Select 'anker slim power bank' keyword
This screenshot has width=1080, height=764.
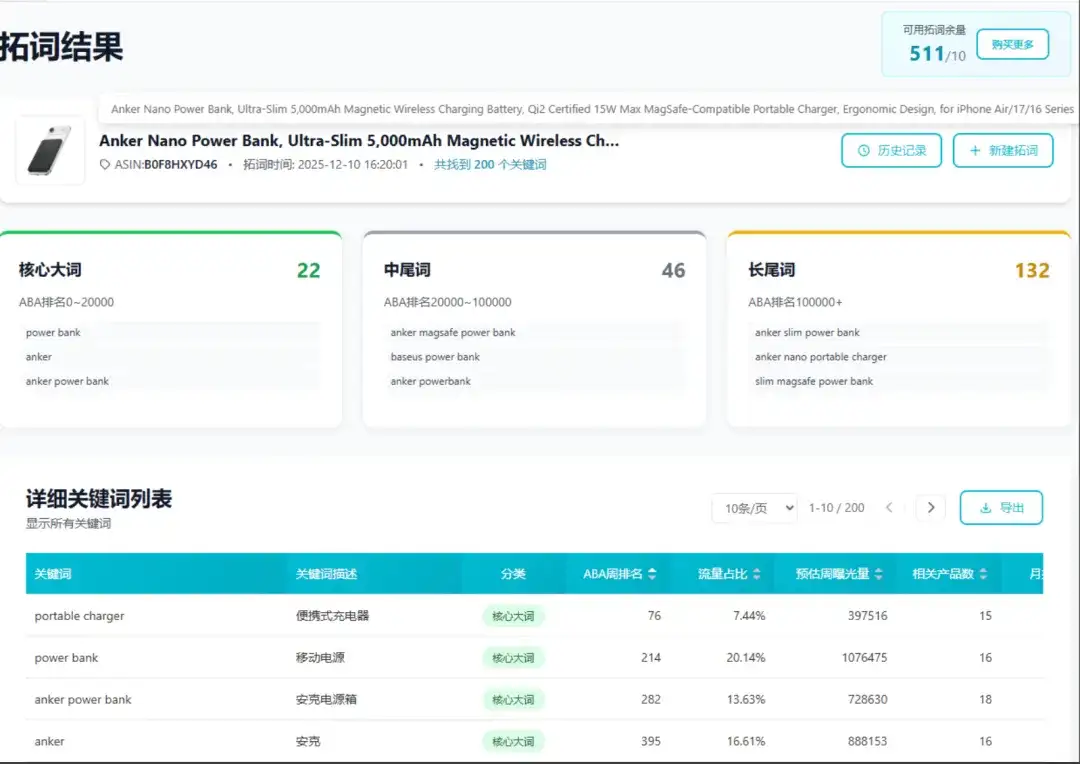coord(807,333)
